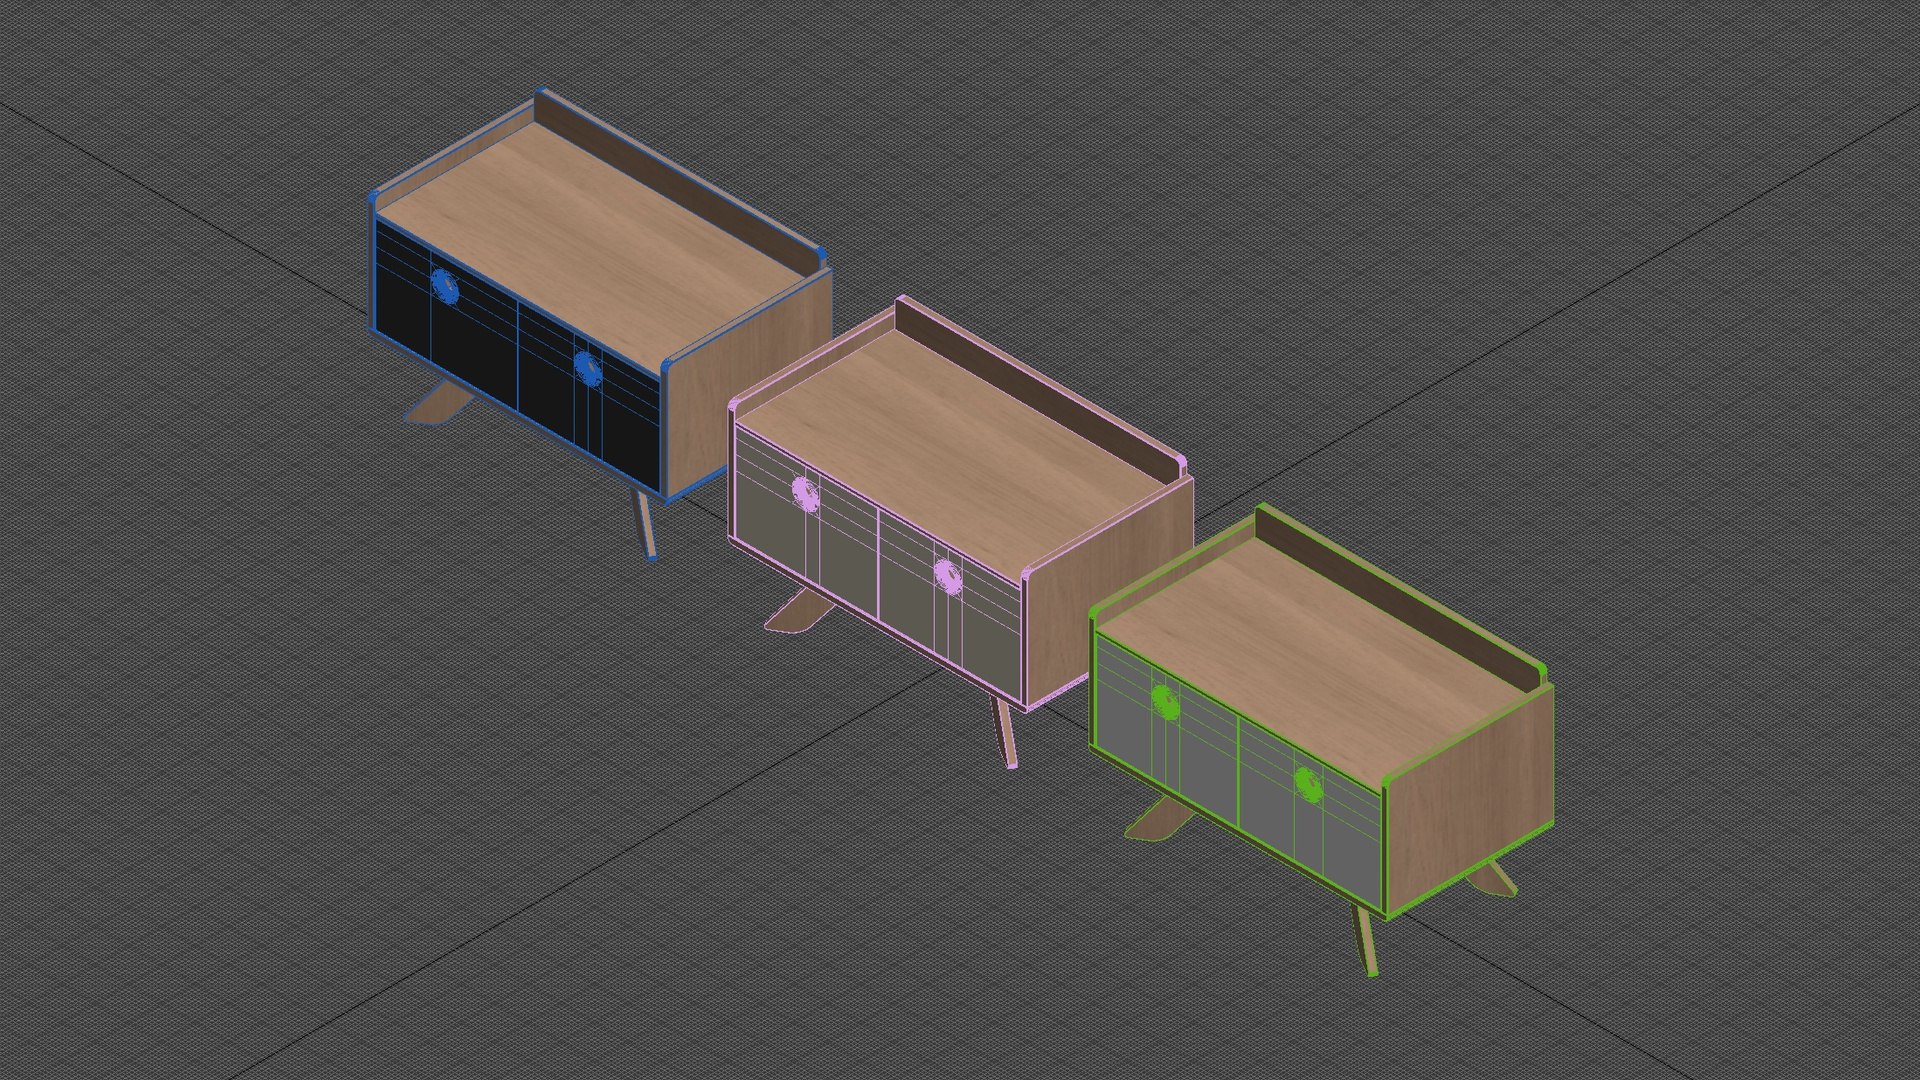
Task: Pick the green cabinet's wooden side panel
Action: click(x=1470, y=800)
